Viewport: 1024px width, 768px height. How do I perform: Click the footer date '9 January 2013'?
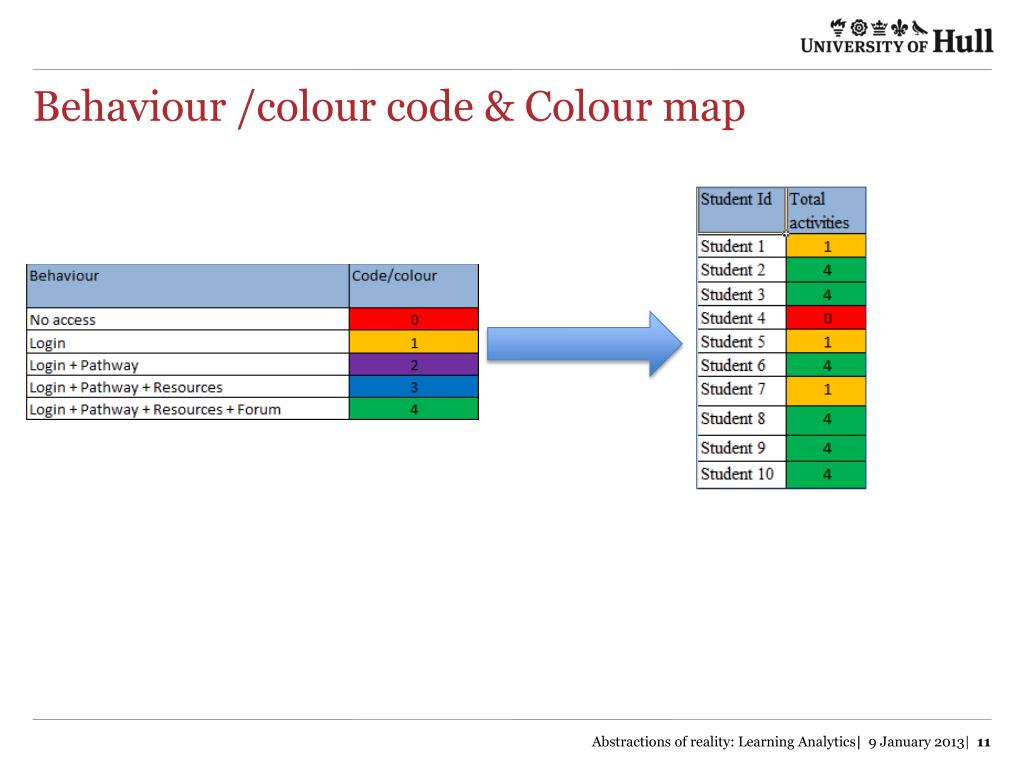coord(916,742)
